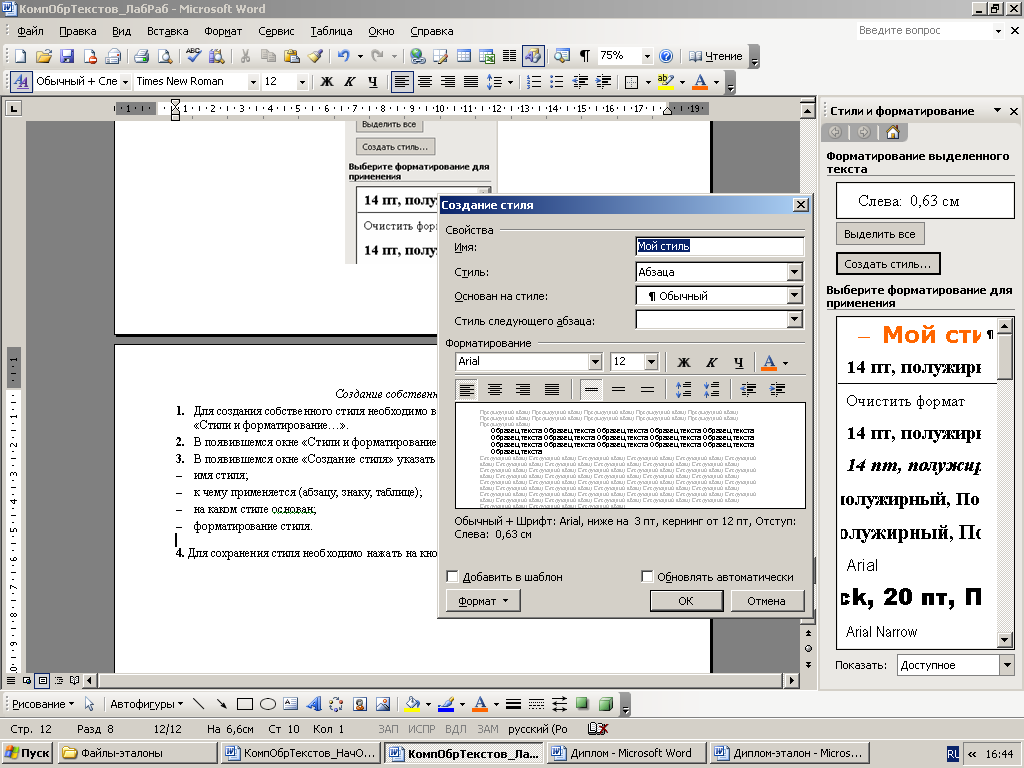Open the 'Вставка' menu
Image resolution: width=1024 pixels, height=768 pixels.
point(168,31)
